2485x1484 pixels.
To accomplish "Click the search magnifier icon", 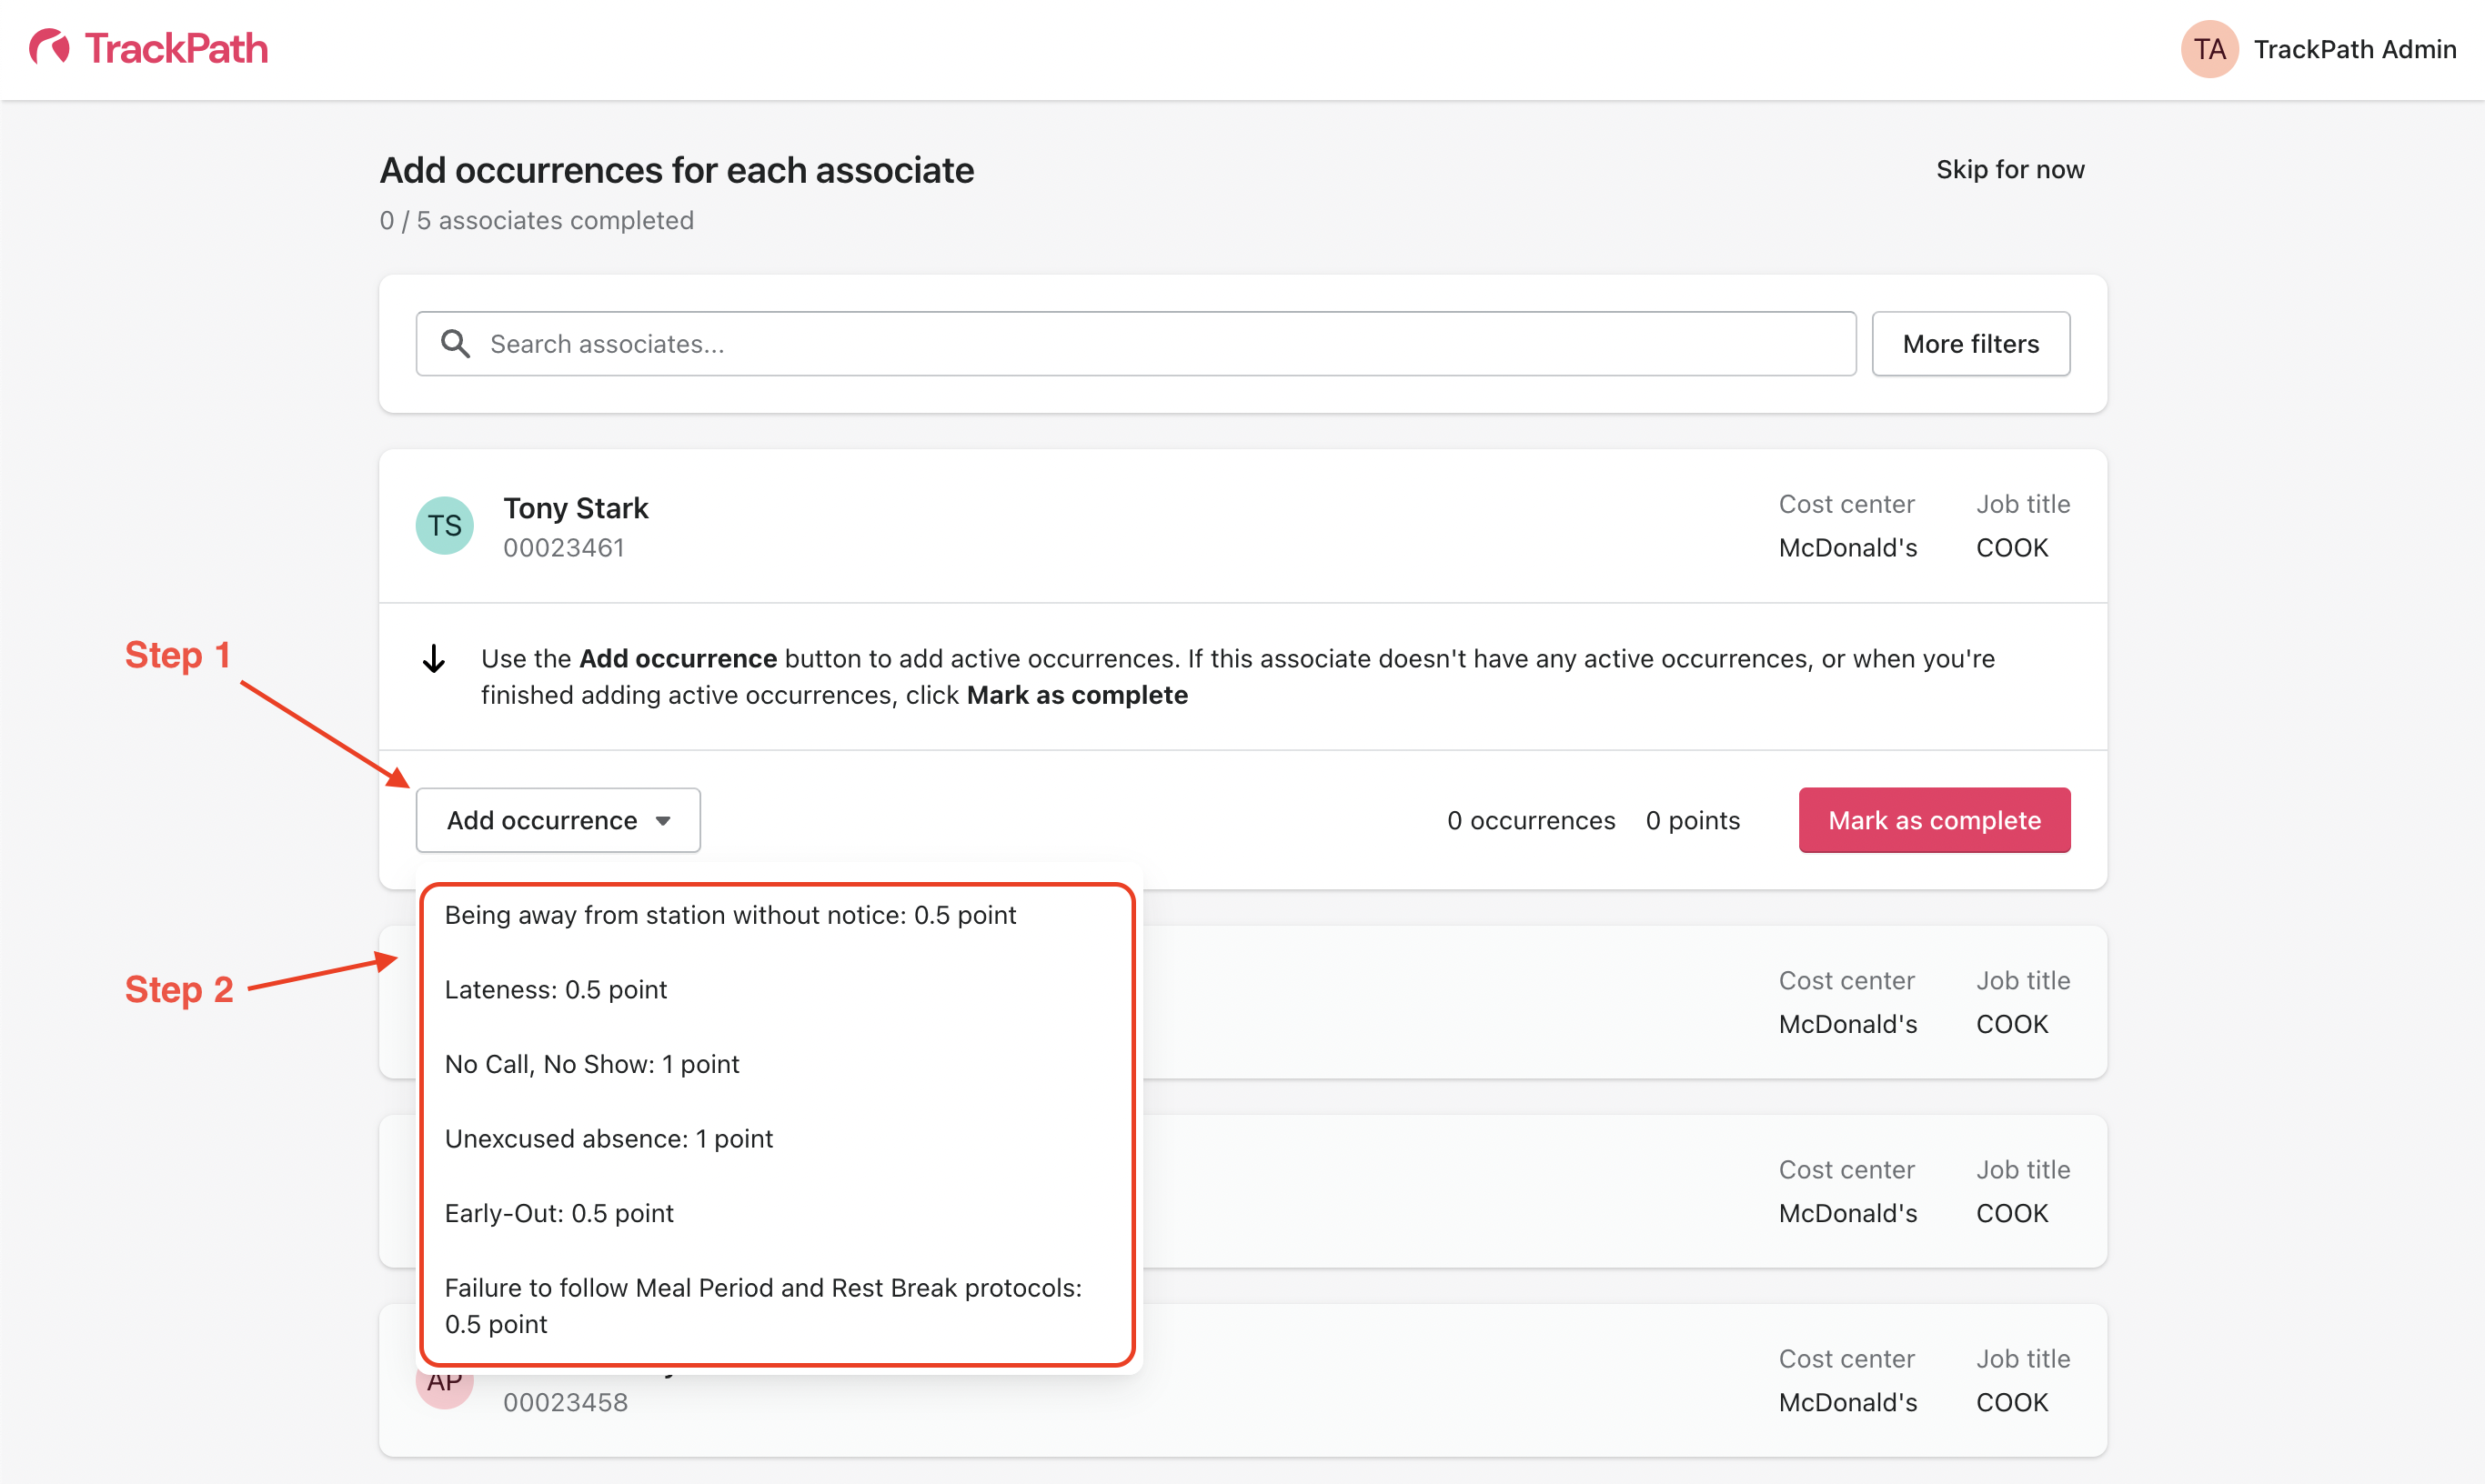I will (456, 344).
